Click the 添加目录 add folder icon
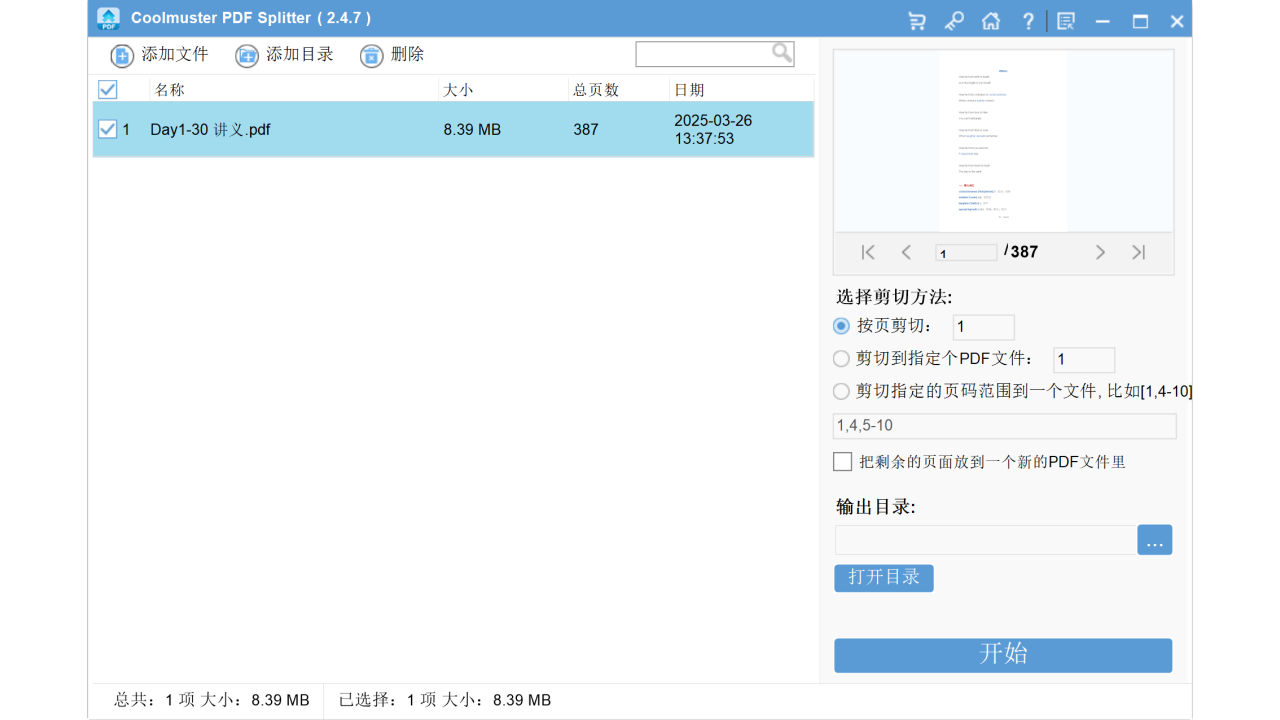 247,56
